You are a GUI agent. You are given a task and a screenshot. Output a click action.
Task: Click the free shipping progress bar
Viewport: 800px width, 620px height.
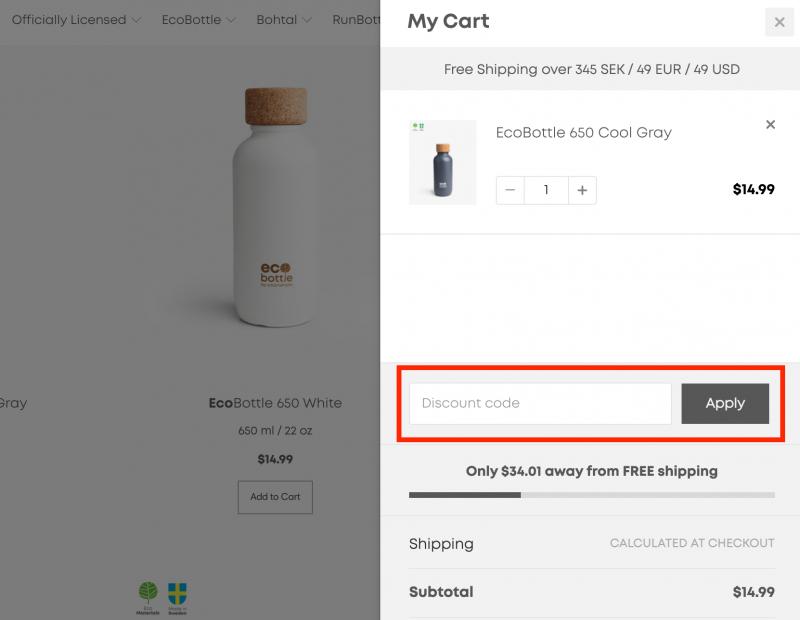[592, 495]
